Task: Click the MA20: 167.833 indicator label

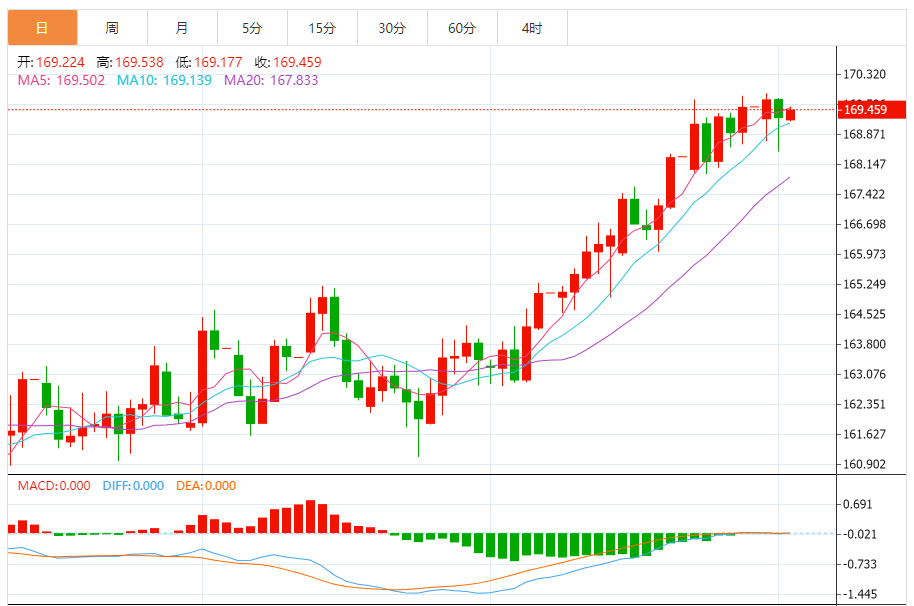Action: click(x=271, y=80)
